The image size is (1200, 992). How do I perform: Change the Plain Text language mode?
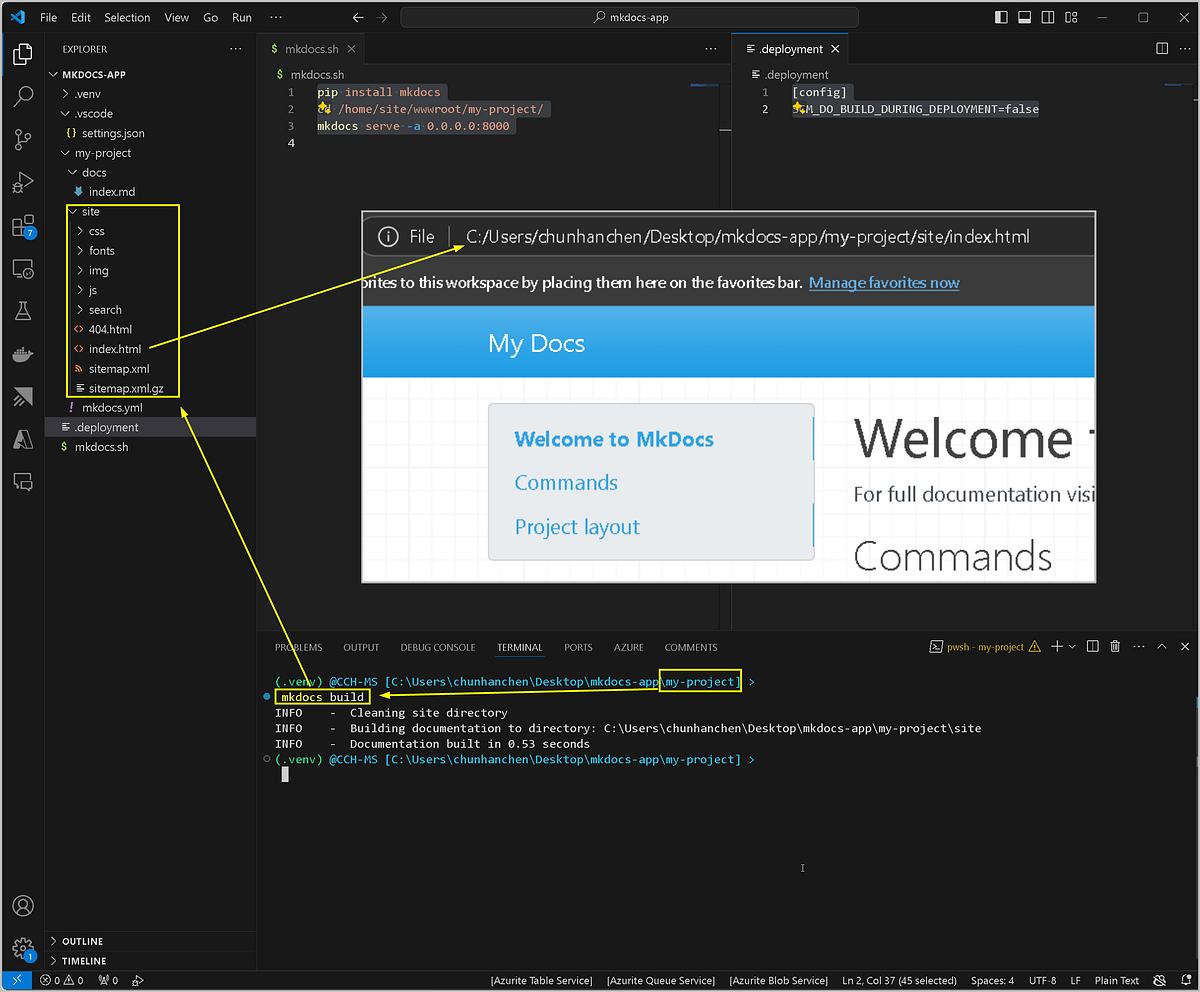[x=1116, y=980]
